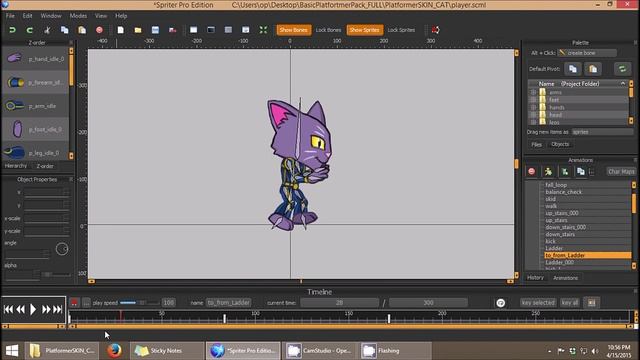Click the third icon in Animations toolbar

point(564,171)
